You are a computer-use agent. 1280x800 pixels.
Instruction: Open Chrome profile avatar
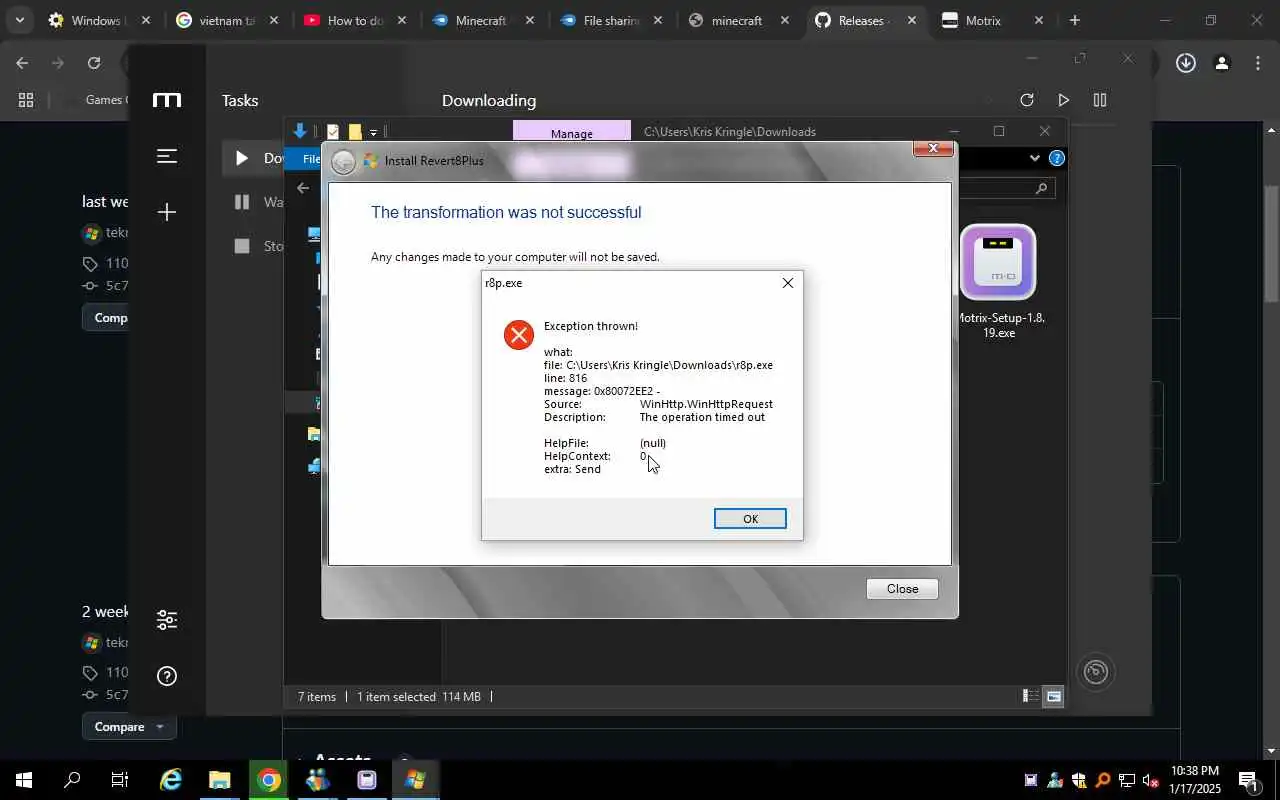click(1221, 63)
